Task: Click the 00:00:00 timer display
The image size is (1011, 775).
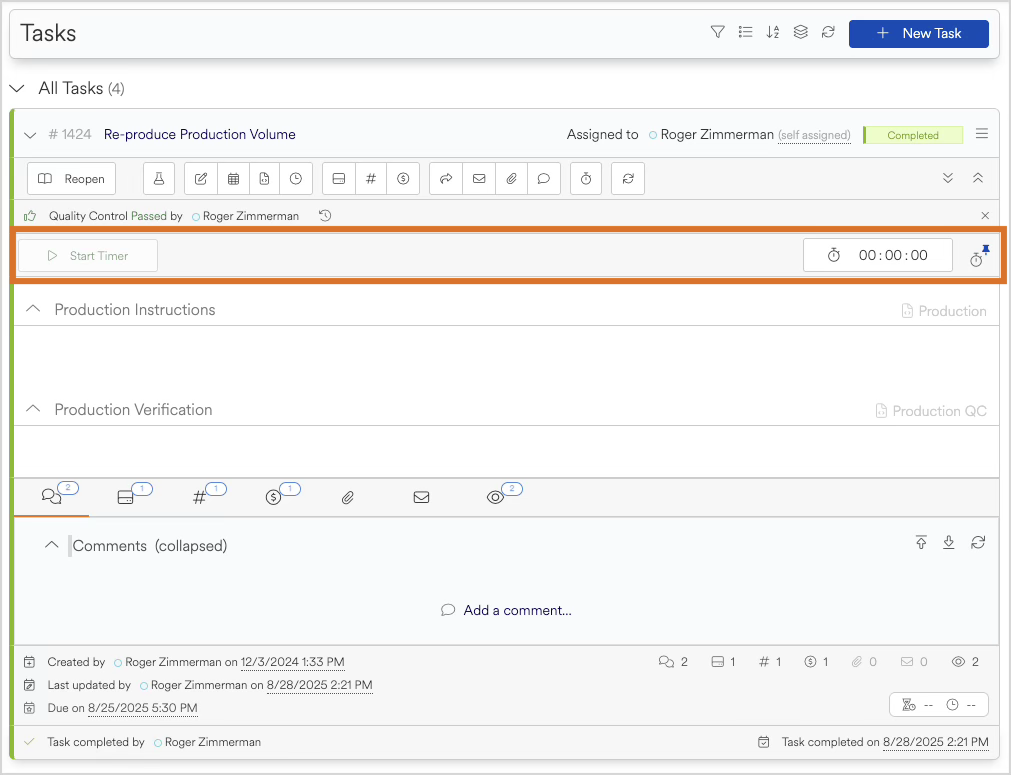Action: point(878,255)
